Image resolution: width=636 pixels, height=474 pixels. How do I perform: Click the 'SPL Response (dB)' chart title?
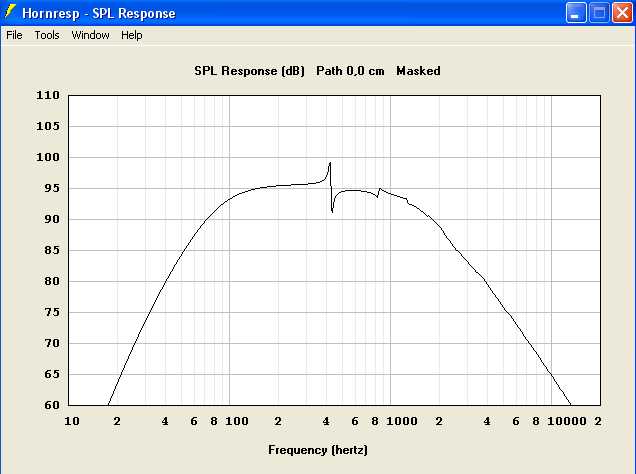[x=249, y=71]
